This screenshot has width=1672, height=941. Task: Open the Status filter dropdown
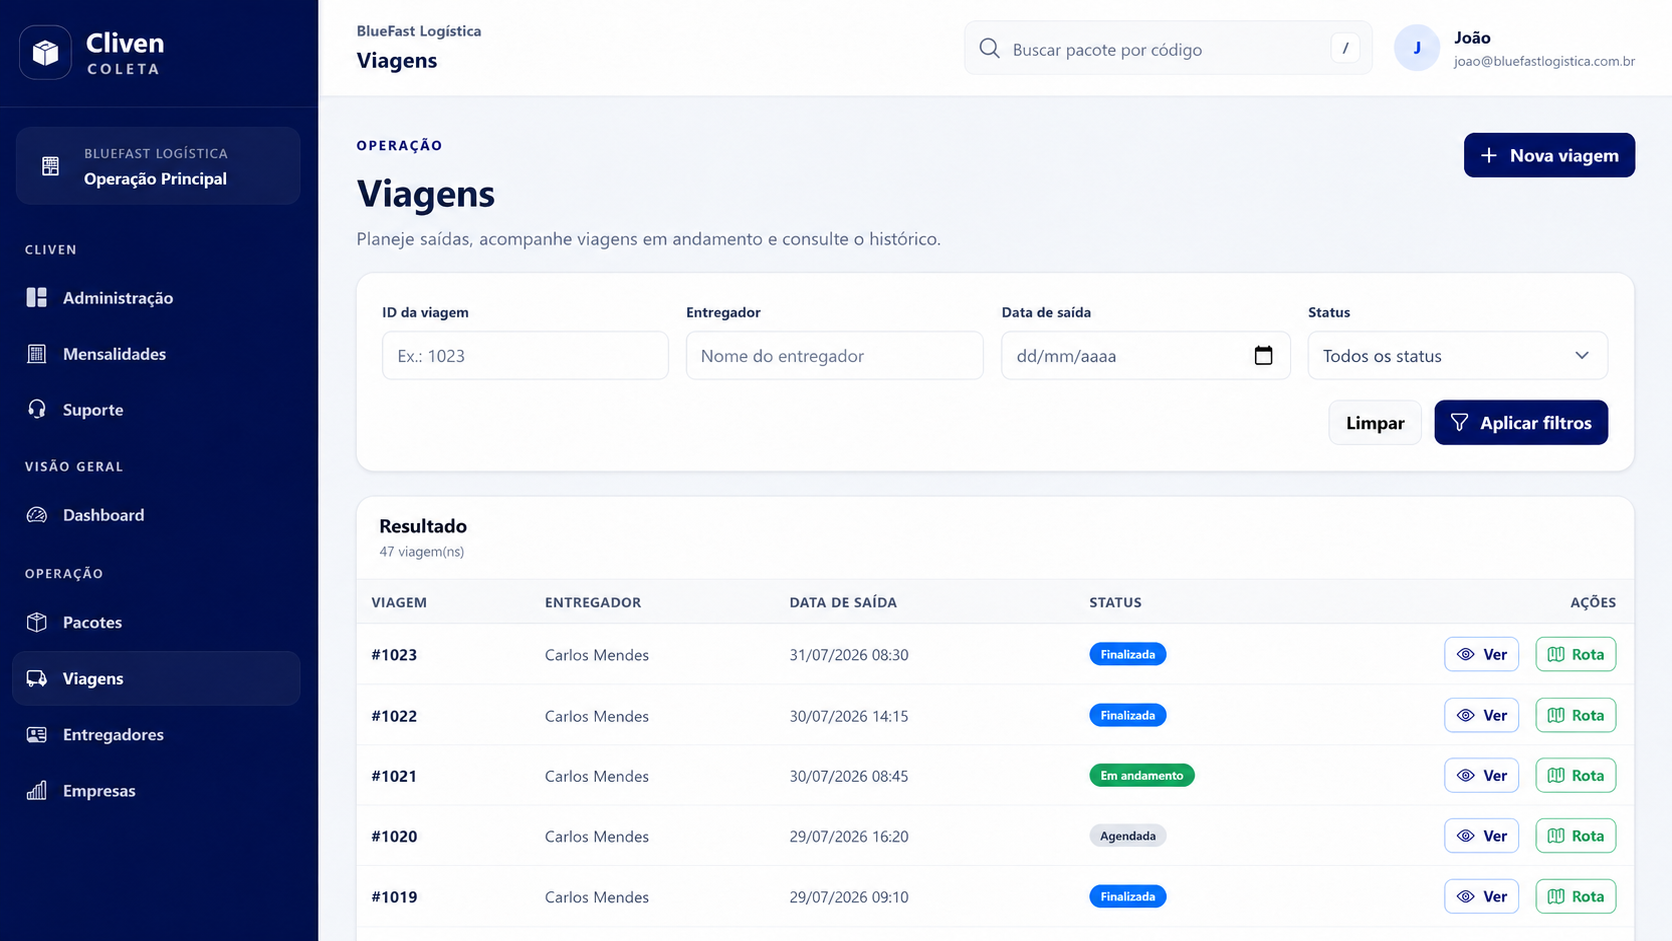click(1458, 355)
